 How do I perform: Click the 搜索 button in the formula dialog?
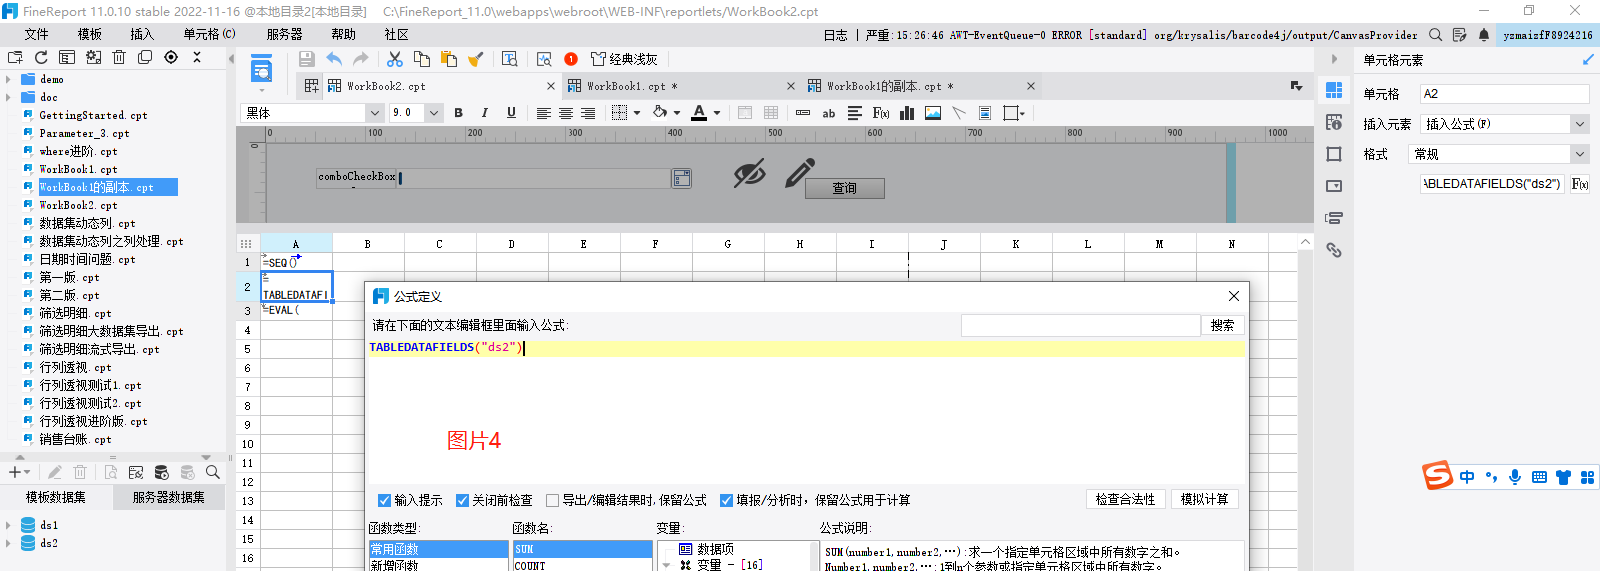coord(1222,325)
